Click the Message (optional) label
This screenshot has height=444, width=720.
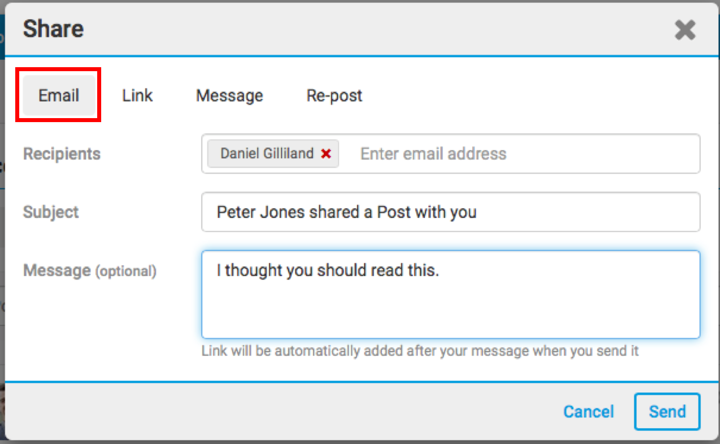[x=90, y=271]
